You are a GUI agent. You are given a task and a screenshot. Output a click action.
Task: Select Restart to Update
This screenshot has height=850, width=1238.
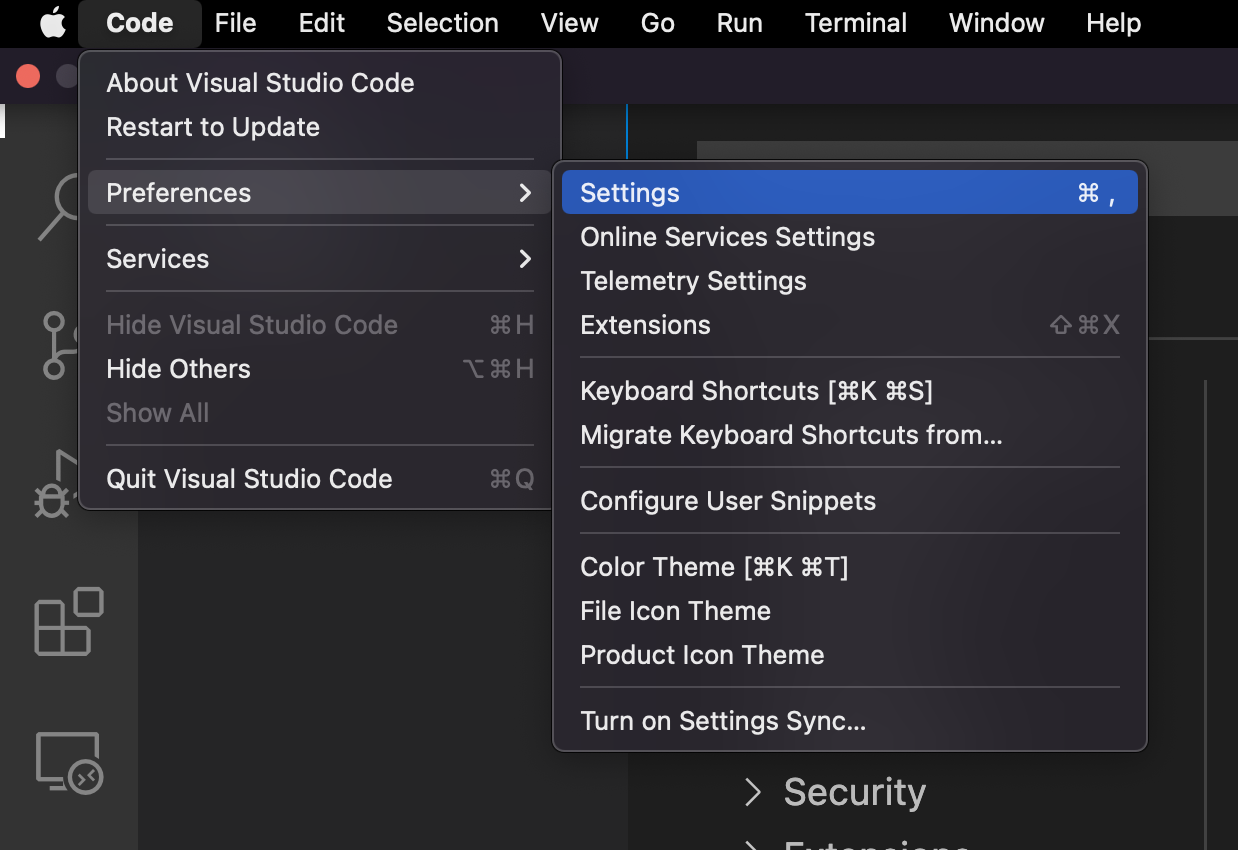(x=213, y=127)
